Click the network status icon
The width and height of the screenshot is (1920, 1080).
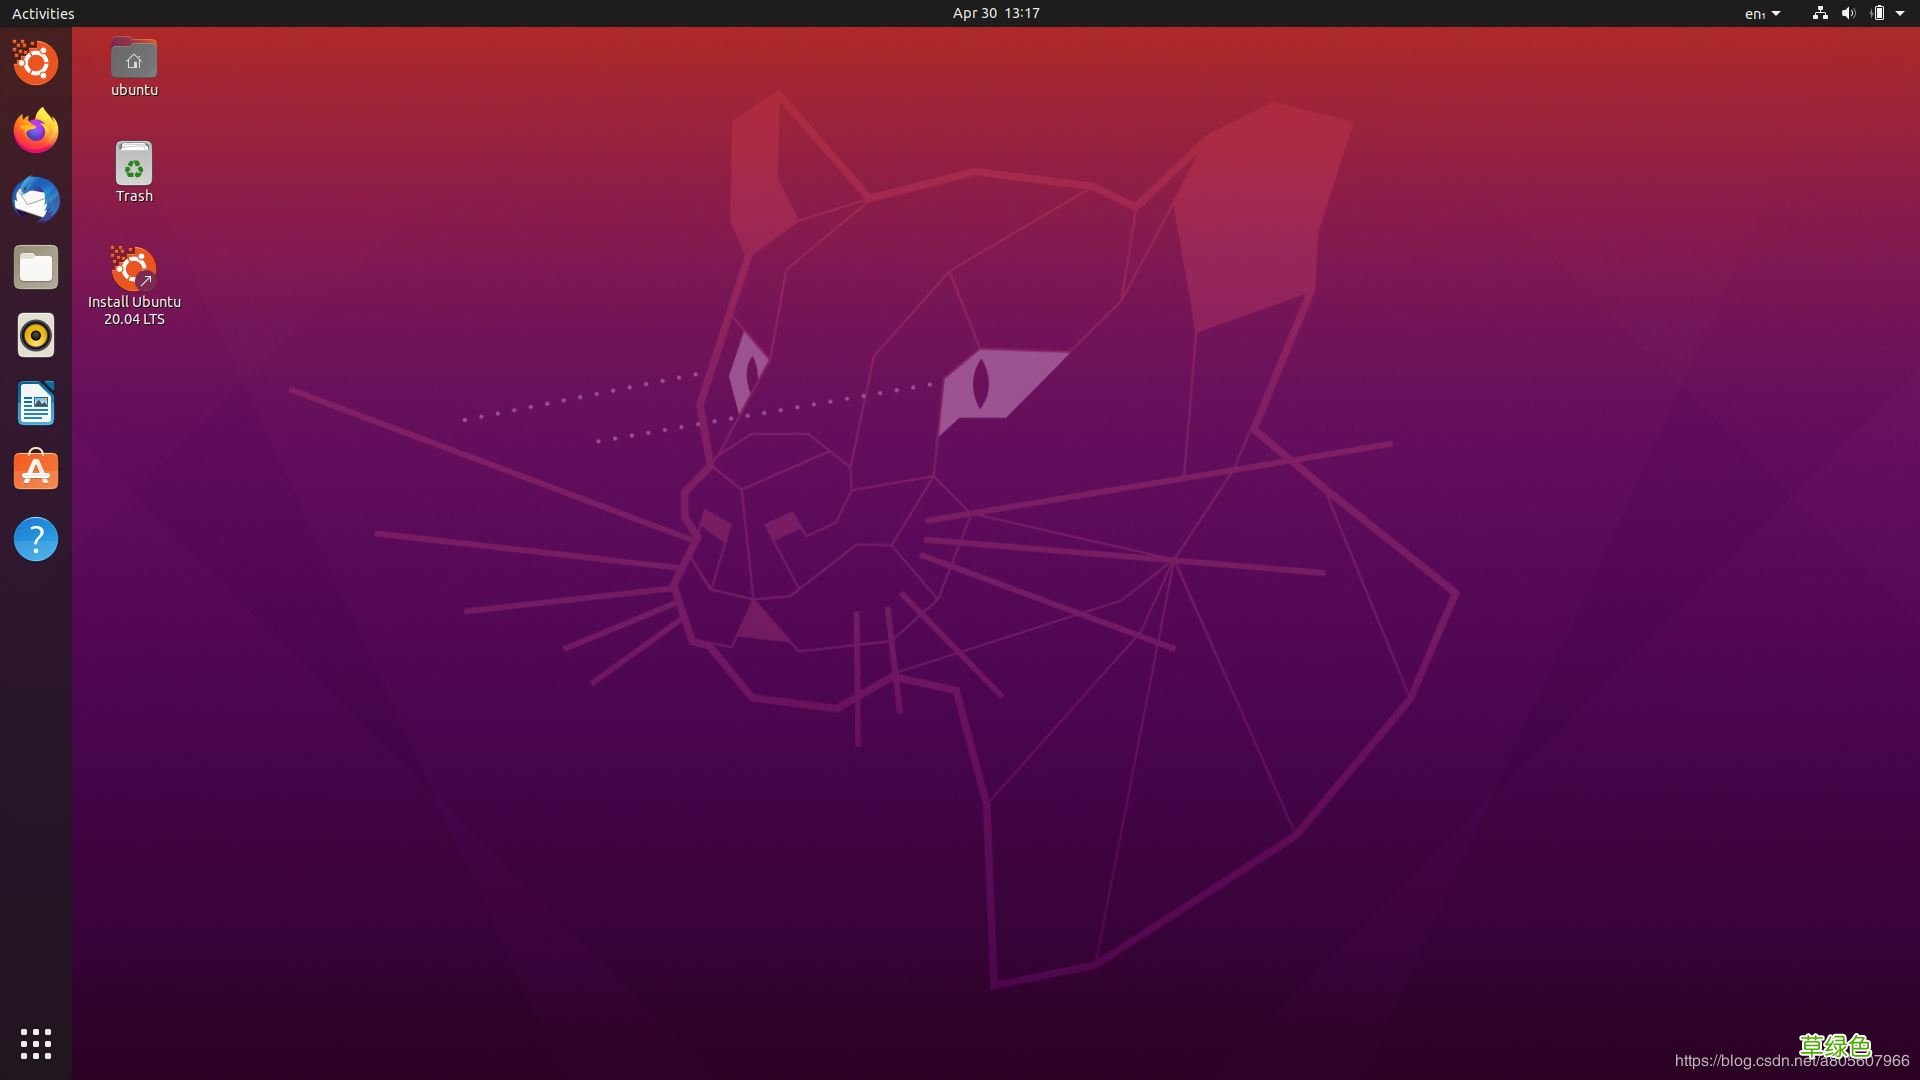1819,13
